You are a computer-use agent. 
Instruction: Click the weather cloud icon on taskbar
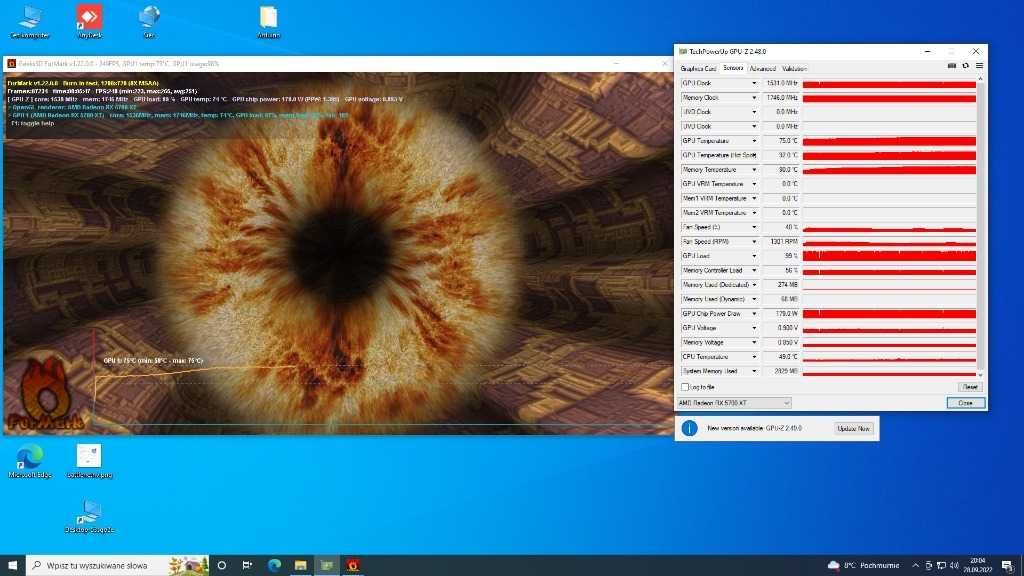pyautogui.click(x=833, y=565)
